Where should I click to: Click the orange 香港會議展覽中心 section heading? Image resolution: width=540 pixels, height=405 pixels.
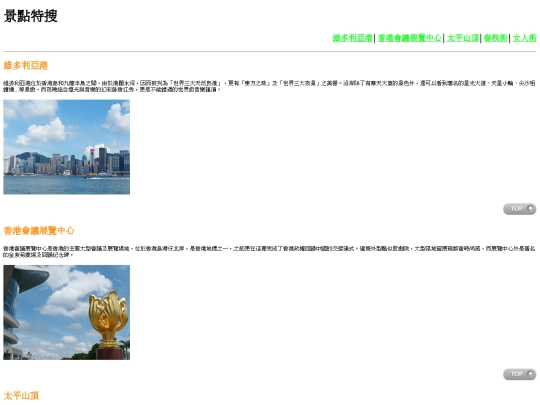(x=39, y=231)
